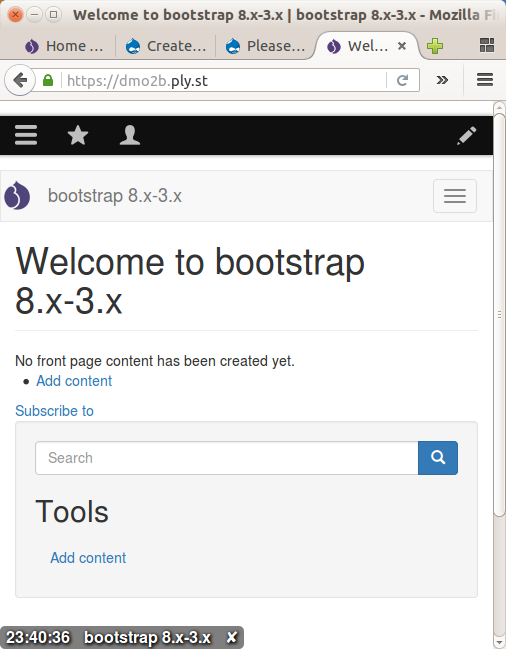The image size is (506, 649).
Task: Close the Wel... tab with its X
Action: tap(401, 46)
